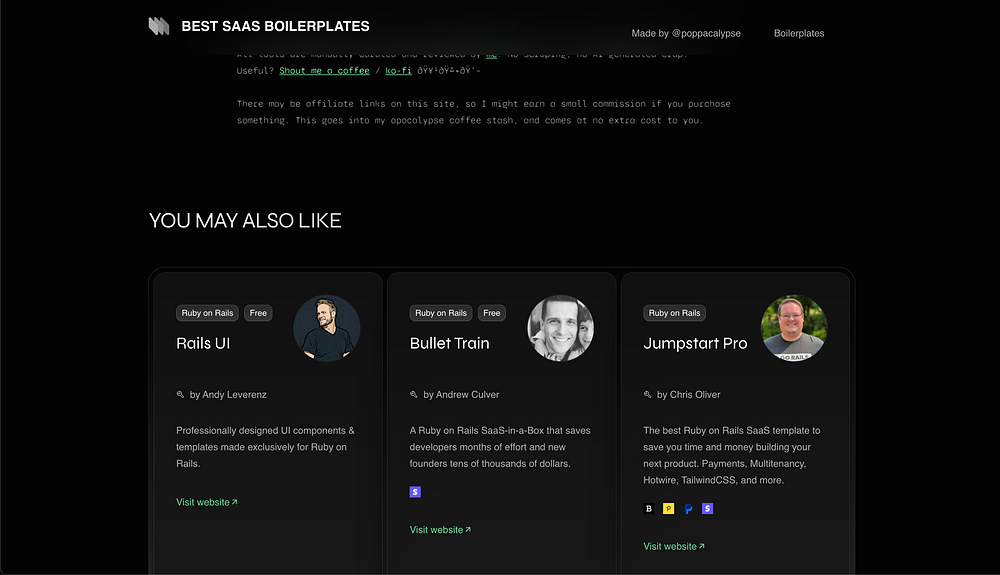Image resolution: width=1000 pixels, height=575 pixels.
Task: Click Stripe payment icon on Bullet Train card
Action: click(415, 492)
